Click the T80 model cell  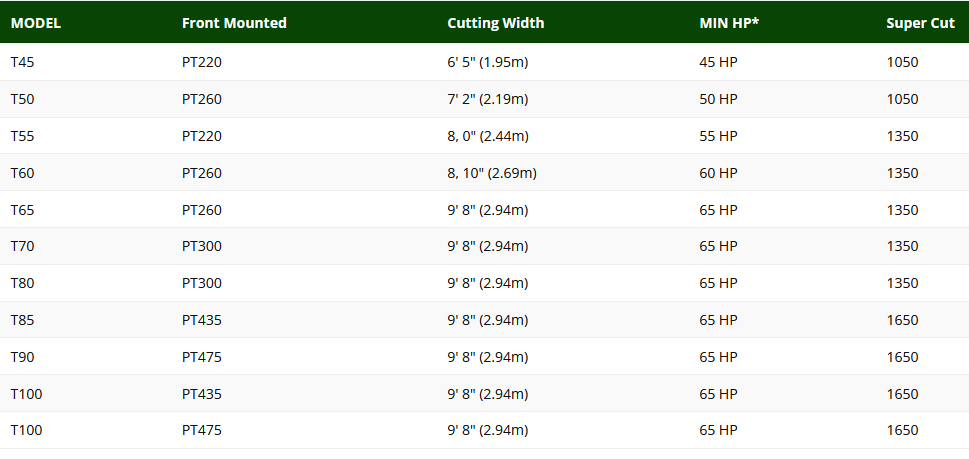pyautogui.click(x=23, y=283)
